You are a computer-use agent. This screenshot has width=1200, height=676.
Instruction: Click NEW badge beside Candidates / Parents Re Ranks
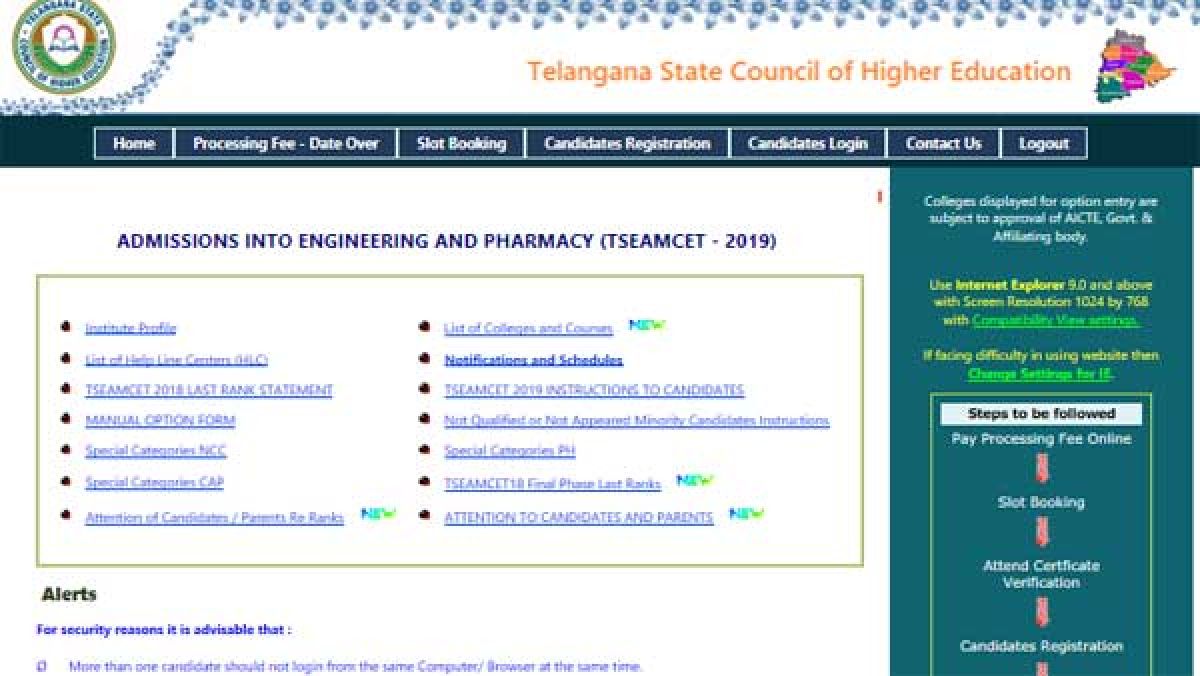click(x=378, y=514)
